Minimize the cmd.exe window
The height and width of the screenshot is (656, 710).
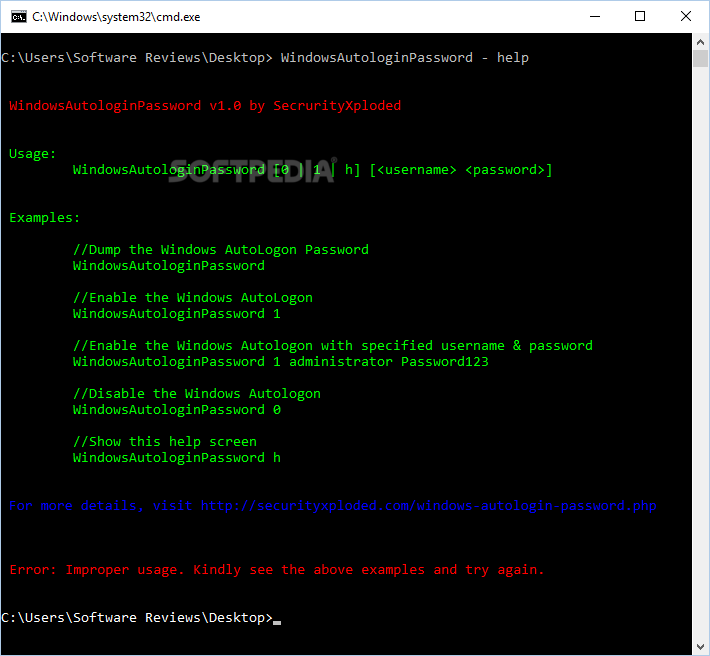[595, 16]
